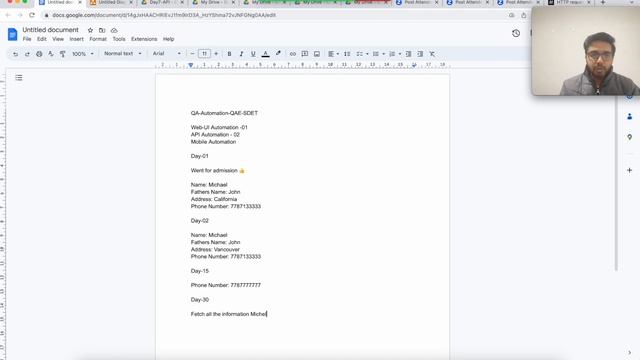Open the Contacts side panel icon
This screenshot has height=360, width=640.
(629, 117)
